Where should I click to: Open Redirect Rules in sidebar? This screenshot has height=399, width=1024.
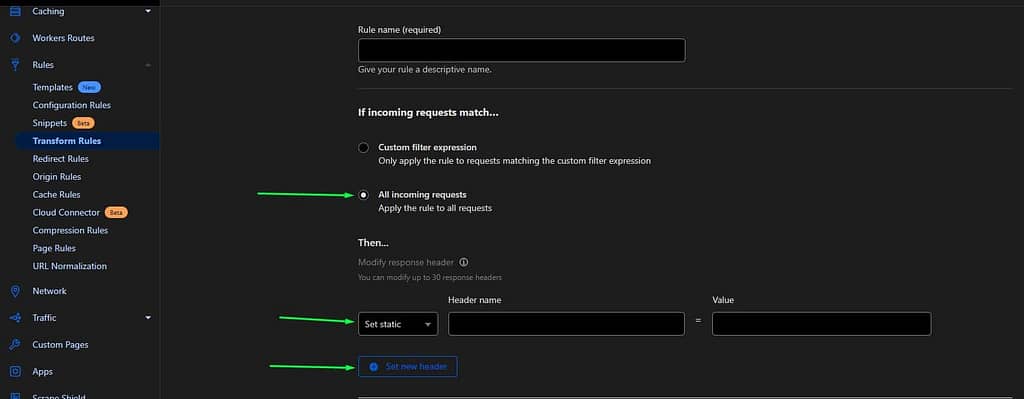[61, 159]
